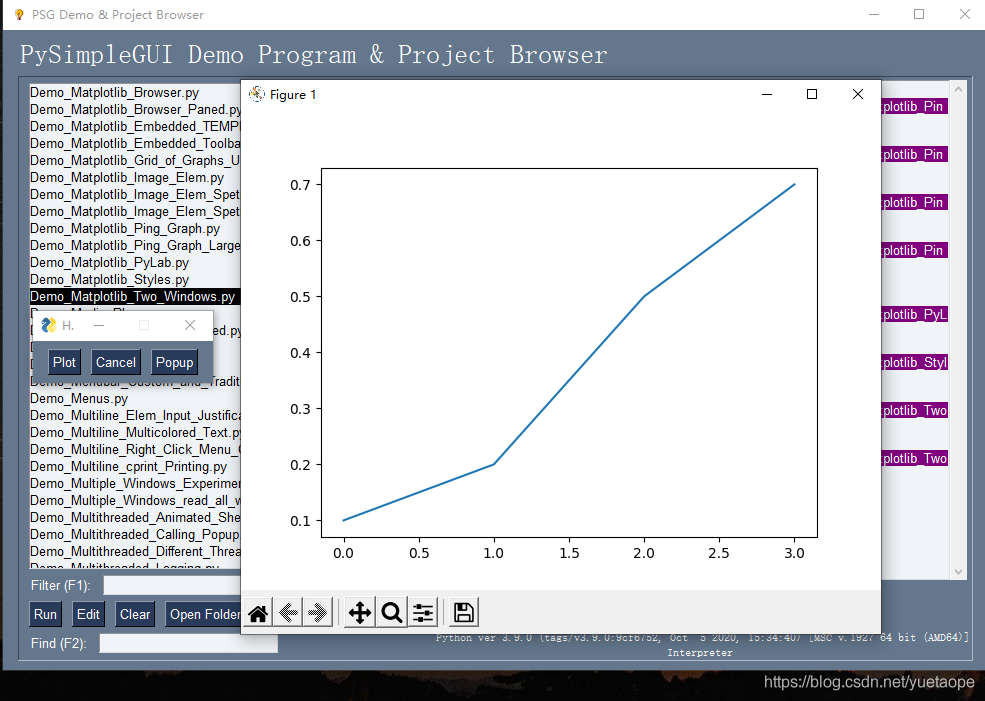Viewport: 985px width, 701px height.
Task: Maximize the Figure 1 window
Action: click(812, 94)
